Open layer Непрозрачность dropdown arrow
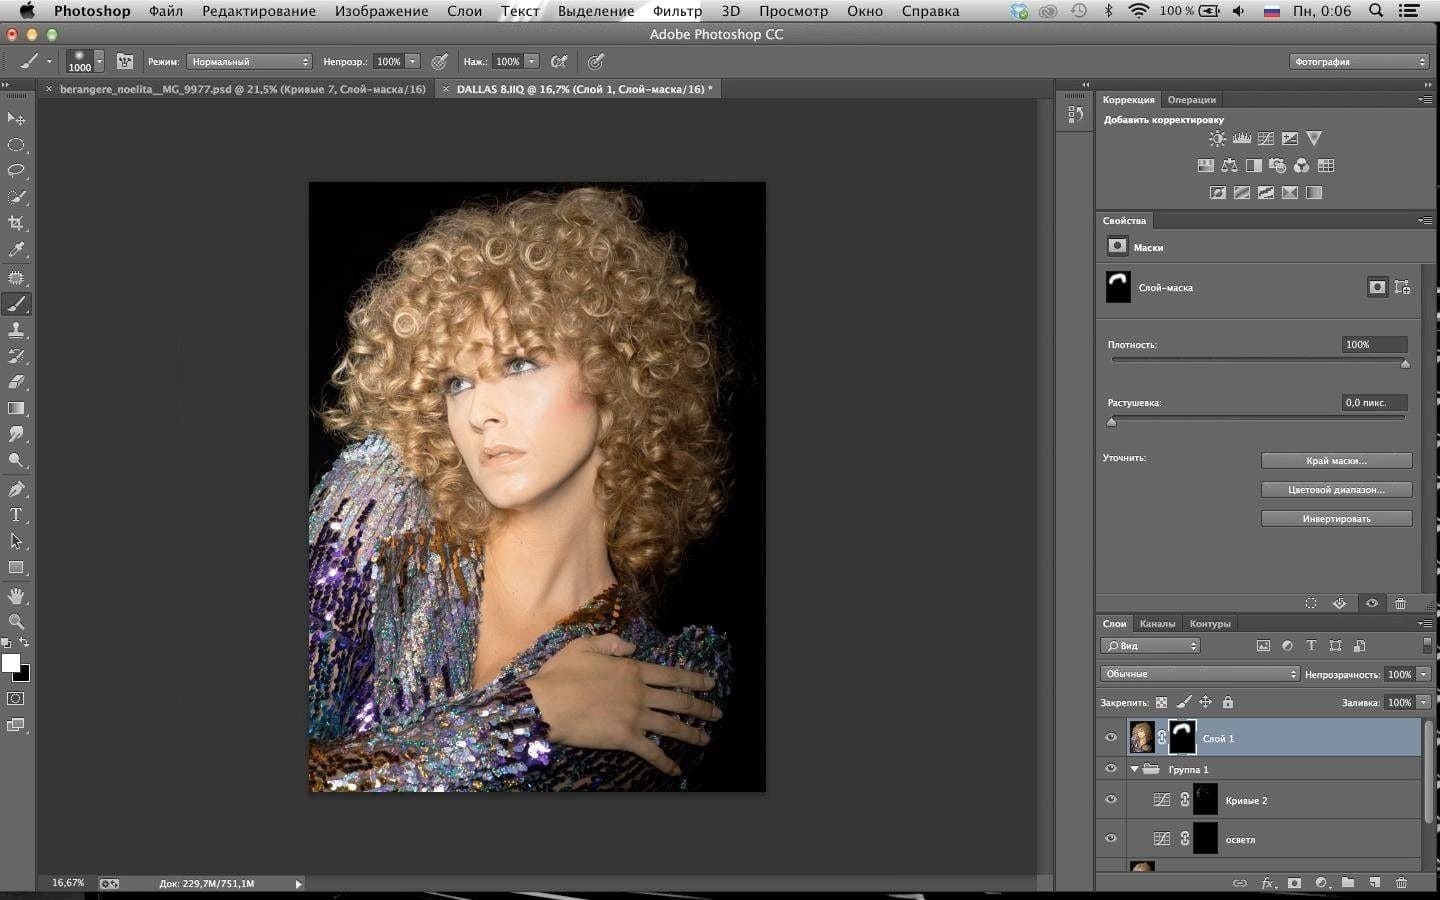Viewport: 1440px width, 900px height. 1423,674
